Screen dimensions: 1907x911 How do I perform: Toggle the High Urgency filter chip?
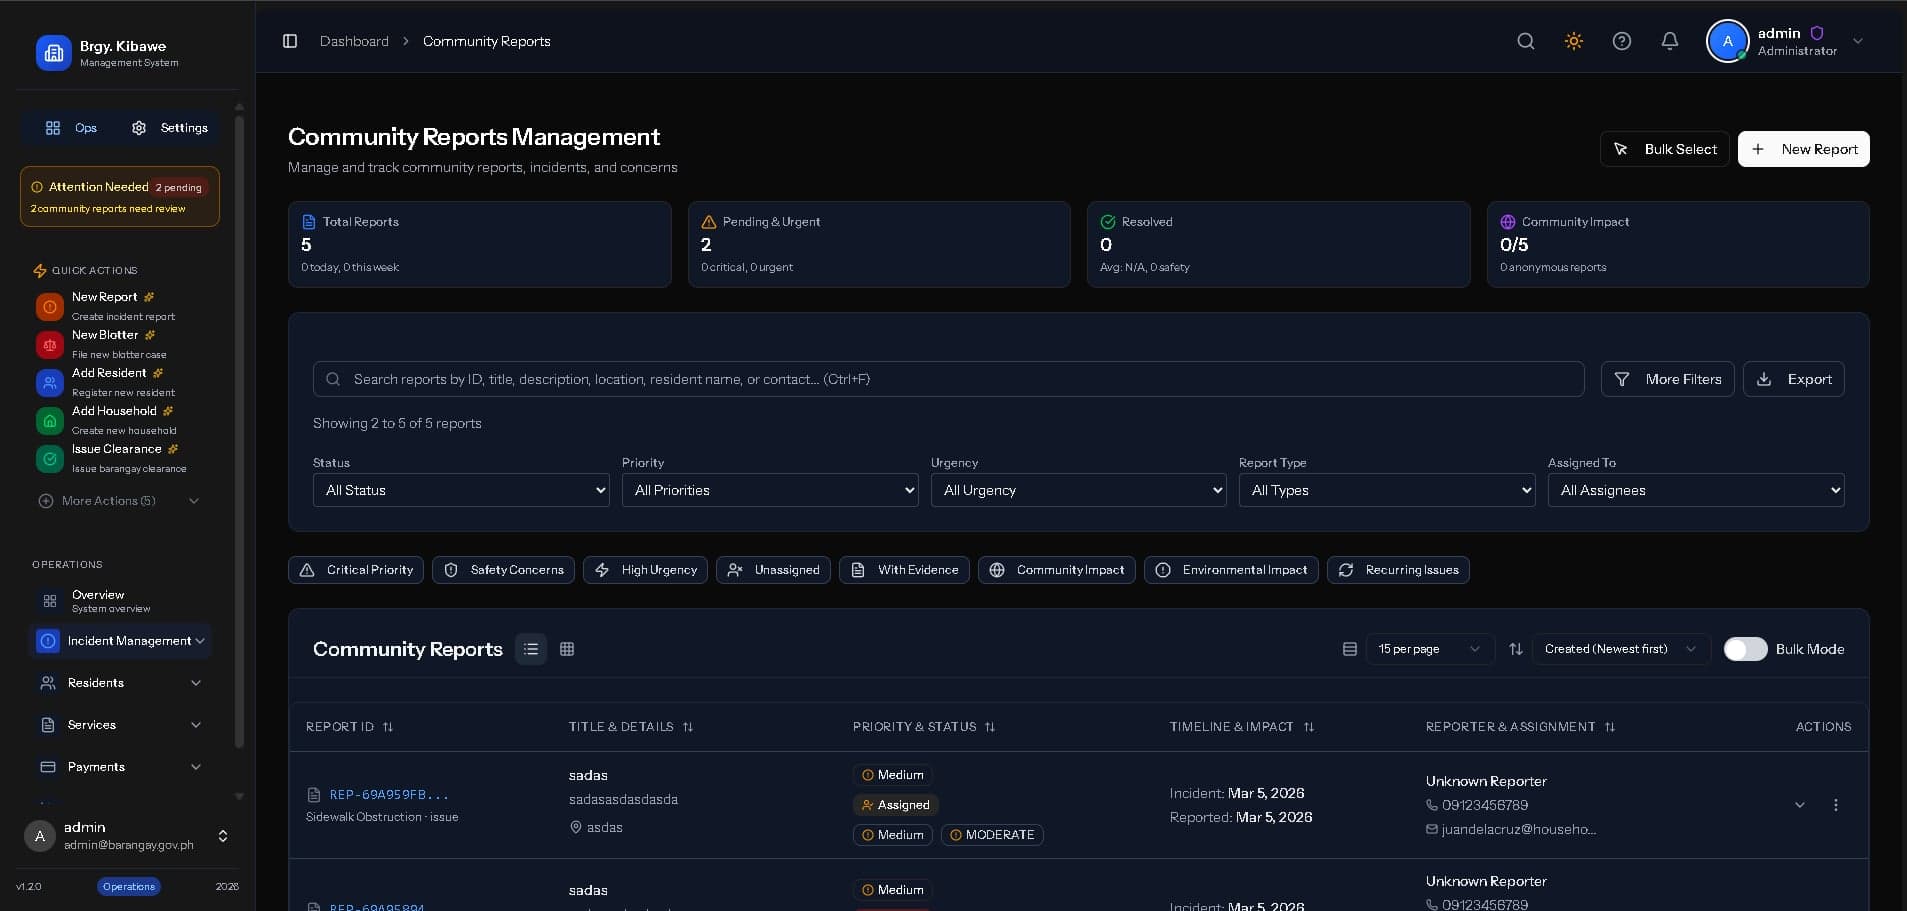645,570
